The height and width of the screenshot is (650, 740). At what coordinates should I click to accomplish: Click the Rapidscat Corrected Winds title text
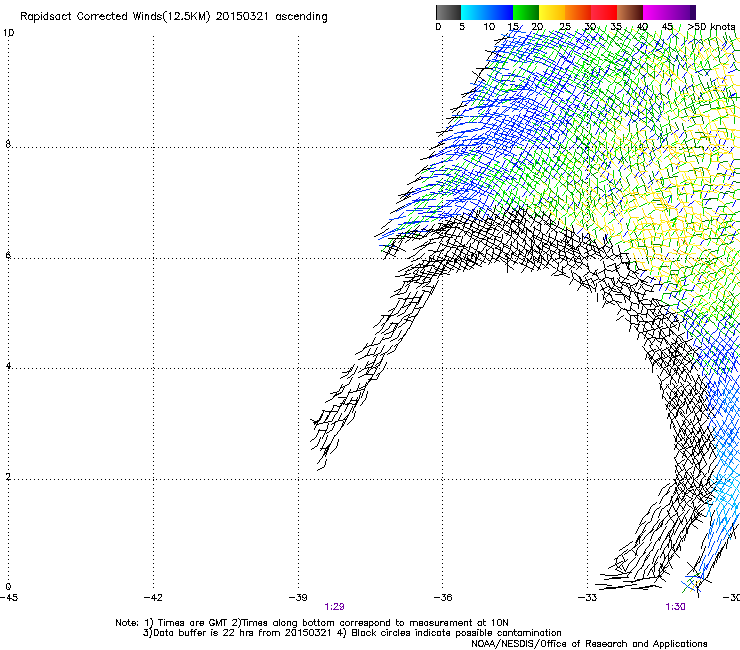[x=174, y=17]
